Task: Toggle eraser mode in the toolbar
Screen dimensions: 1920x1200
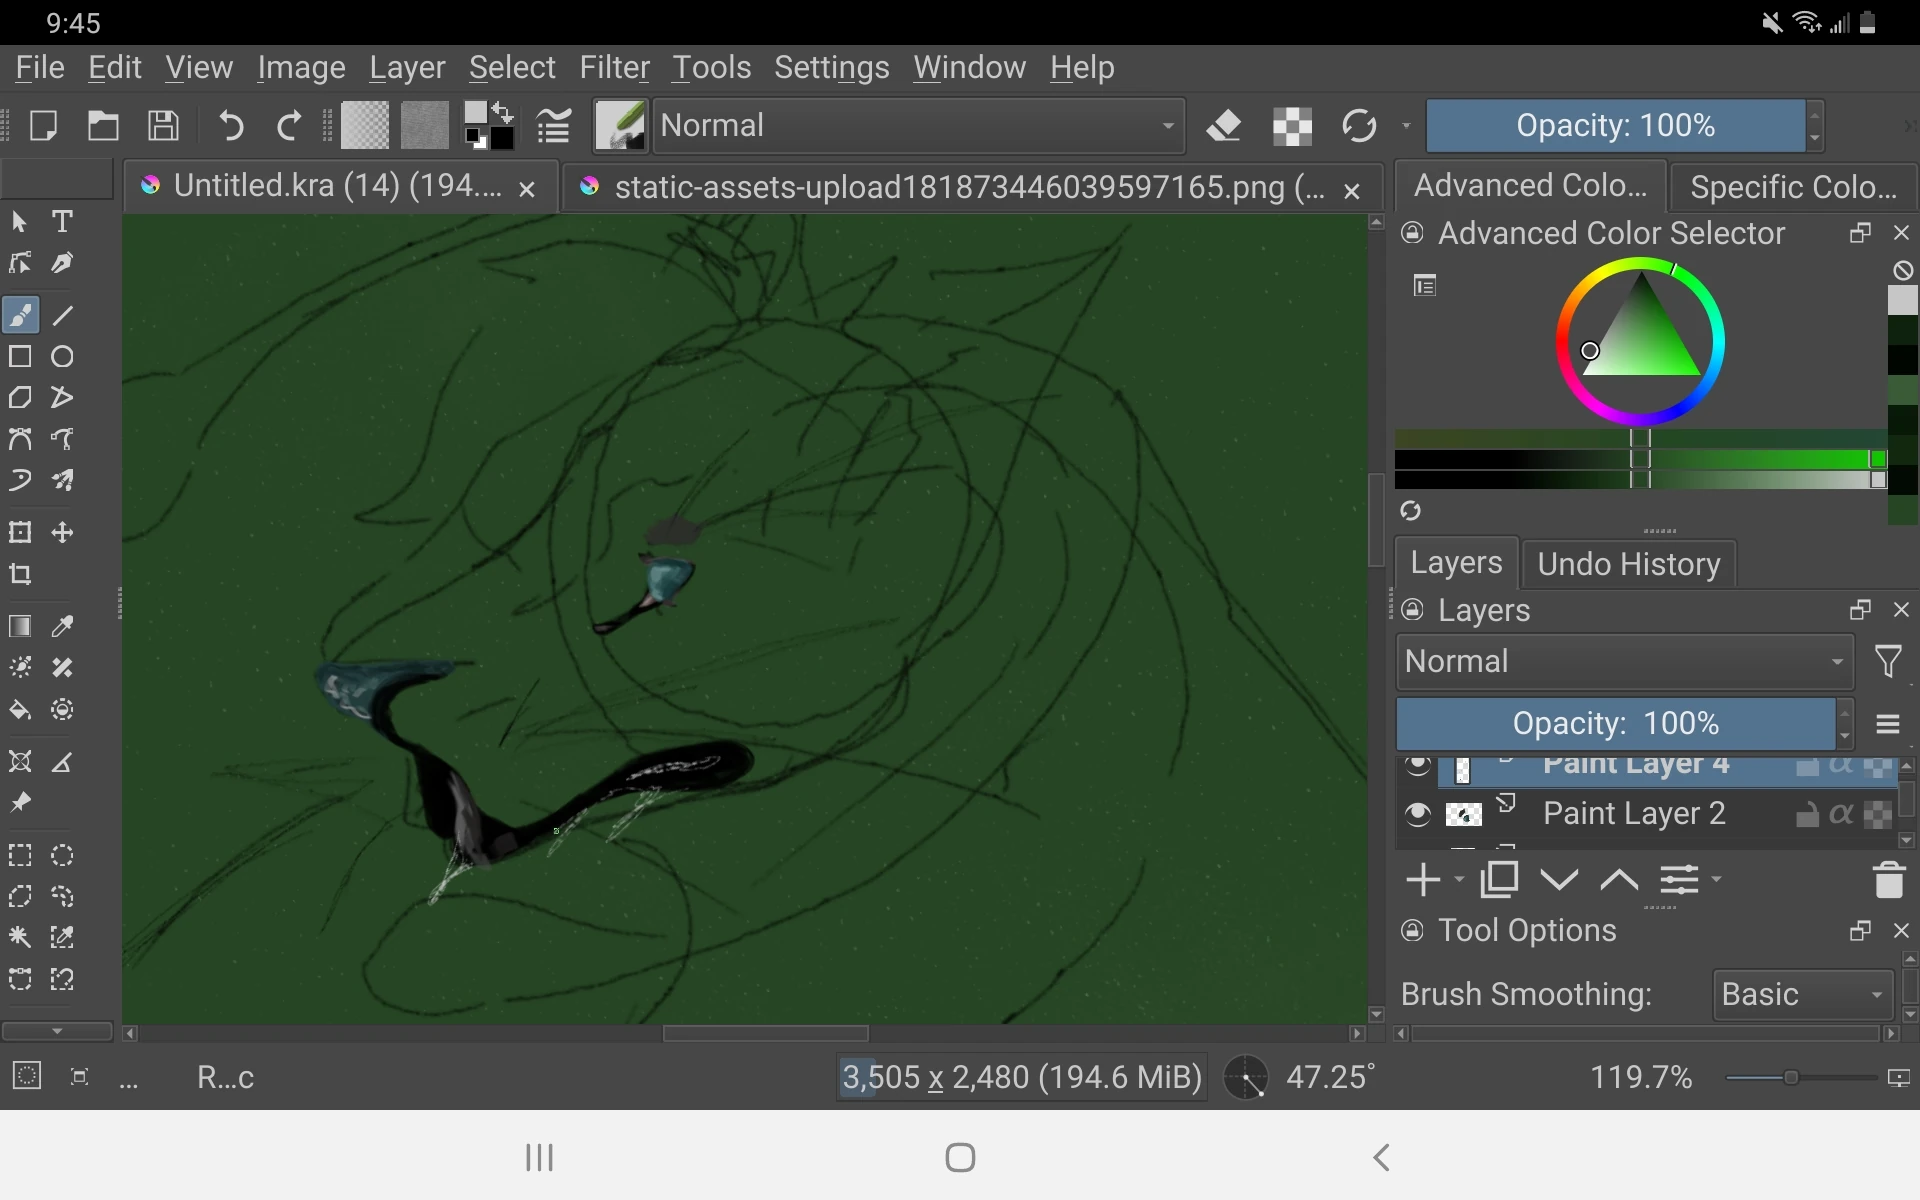Action: pyautogui.click(x=1224, y=126)
